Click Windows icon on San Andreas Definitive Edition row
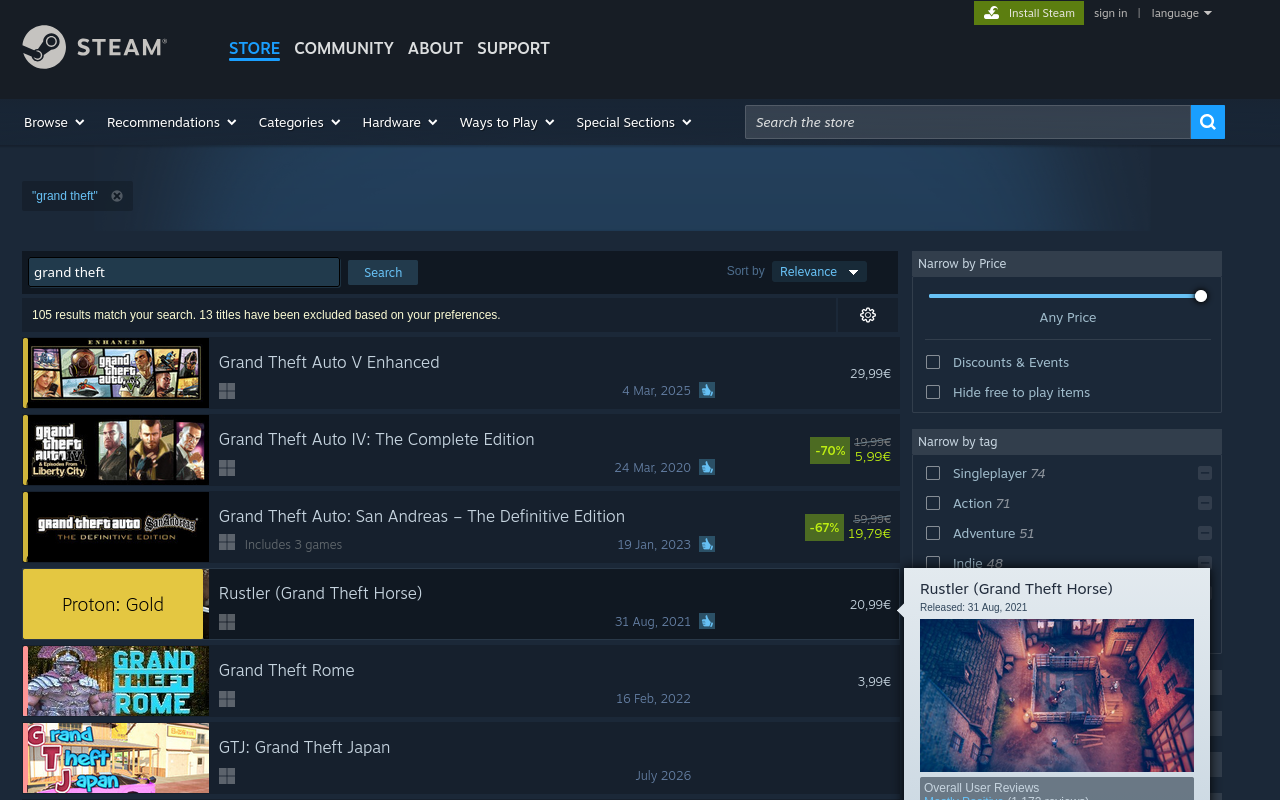 [x=227, y=542]
